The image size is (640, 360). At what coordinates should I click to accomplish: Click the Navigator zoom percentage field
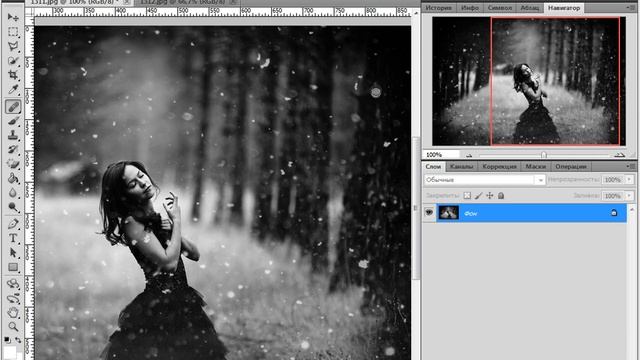pos(441,155)
